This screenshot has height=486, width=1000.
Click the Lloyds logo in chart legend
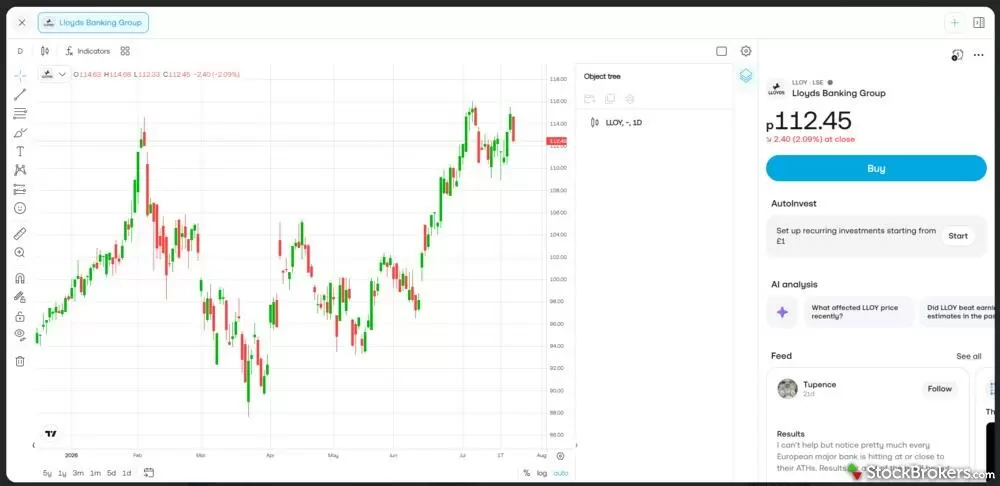click(x=47, y=75)
